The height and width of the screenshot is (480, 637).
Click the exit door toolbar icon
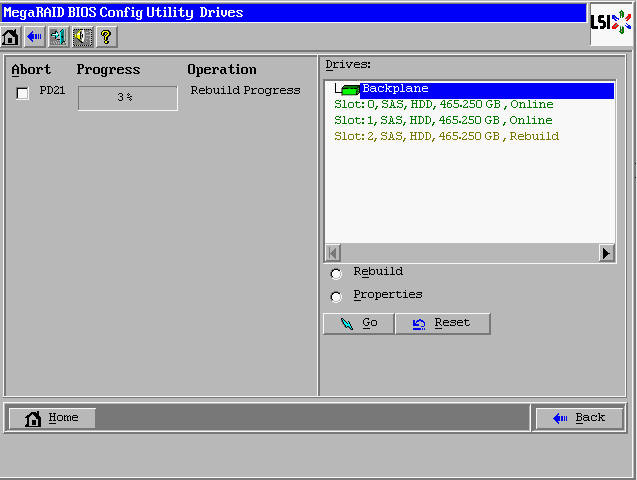(x=58, y=37)
